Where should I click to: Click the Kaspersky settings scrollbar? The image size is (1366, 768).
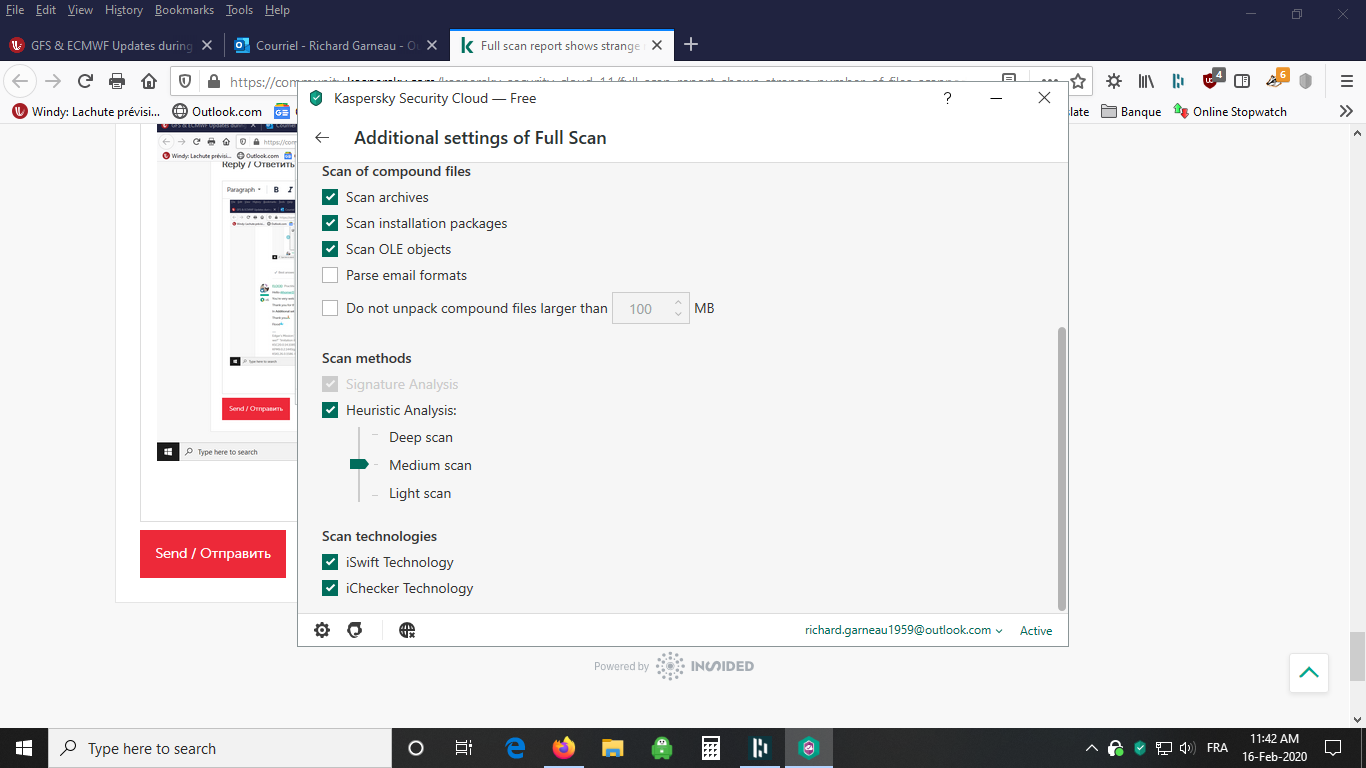pyautogui.click(x=1062, y=468)
